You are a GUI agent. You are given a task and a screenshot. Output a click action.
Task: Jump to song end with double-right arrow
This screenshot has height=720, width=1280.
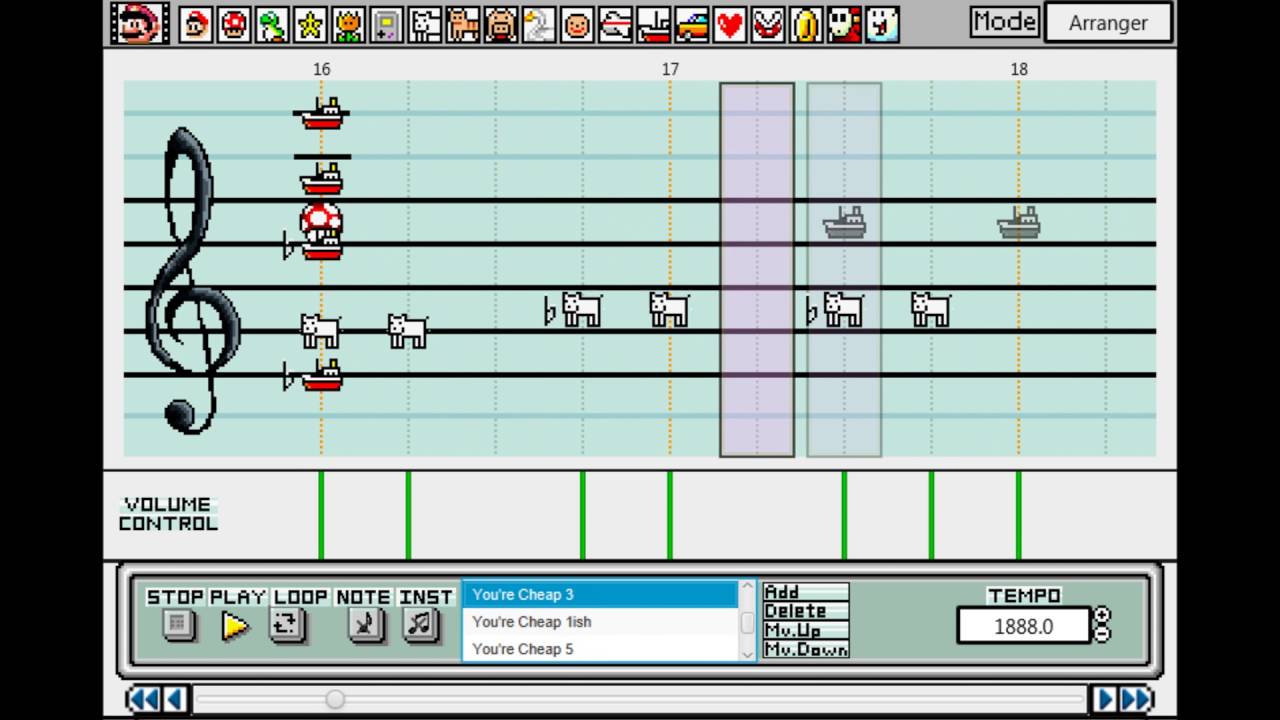(x=1136, y=699)
